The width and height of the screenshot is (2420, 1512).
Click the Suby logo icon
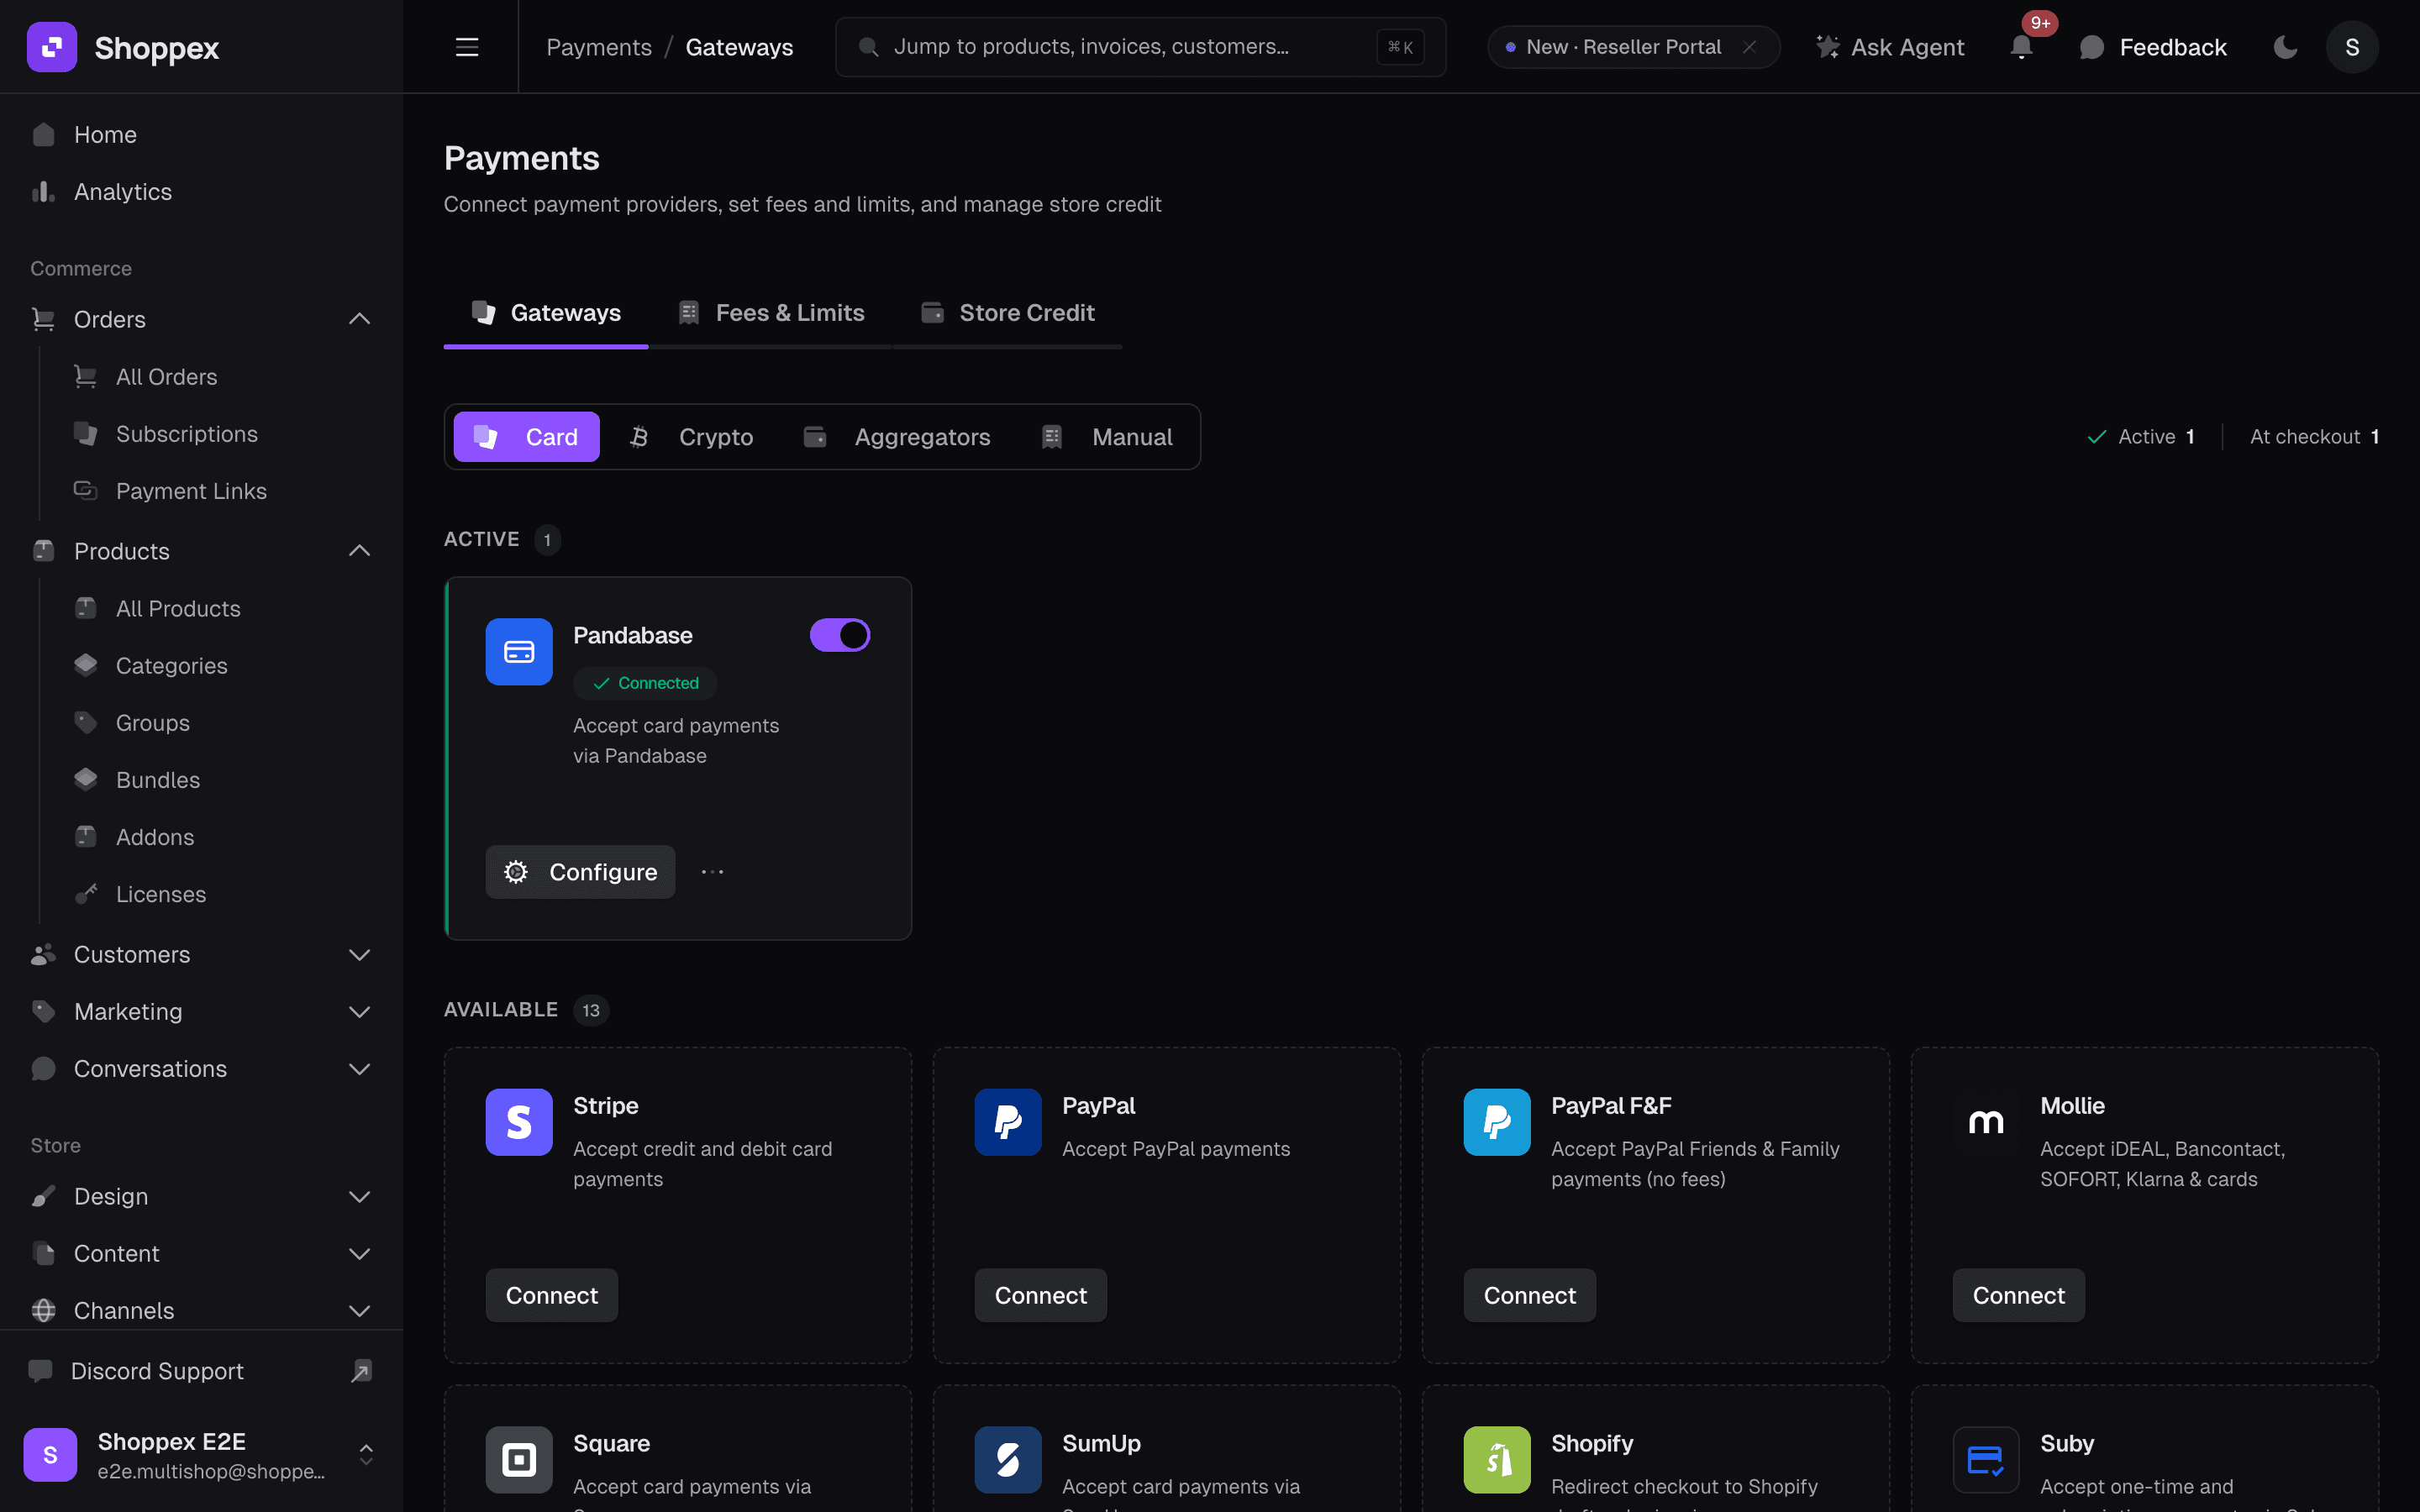pos(1986,1460)
